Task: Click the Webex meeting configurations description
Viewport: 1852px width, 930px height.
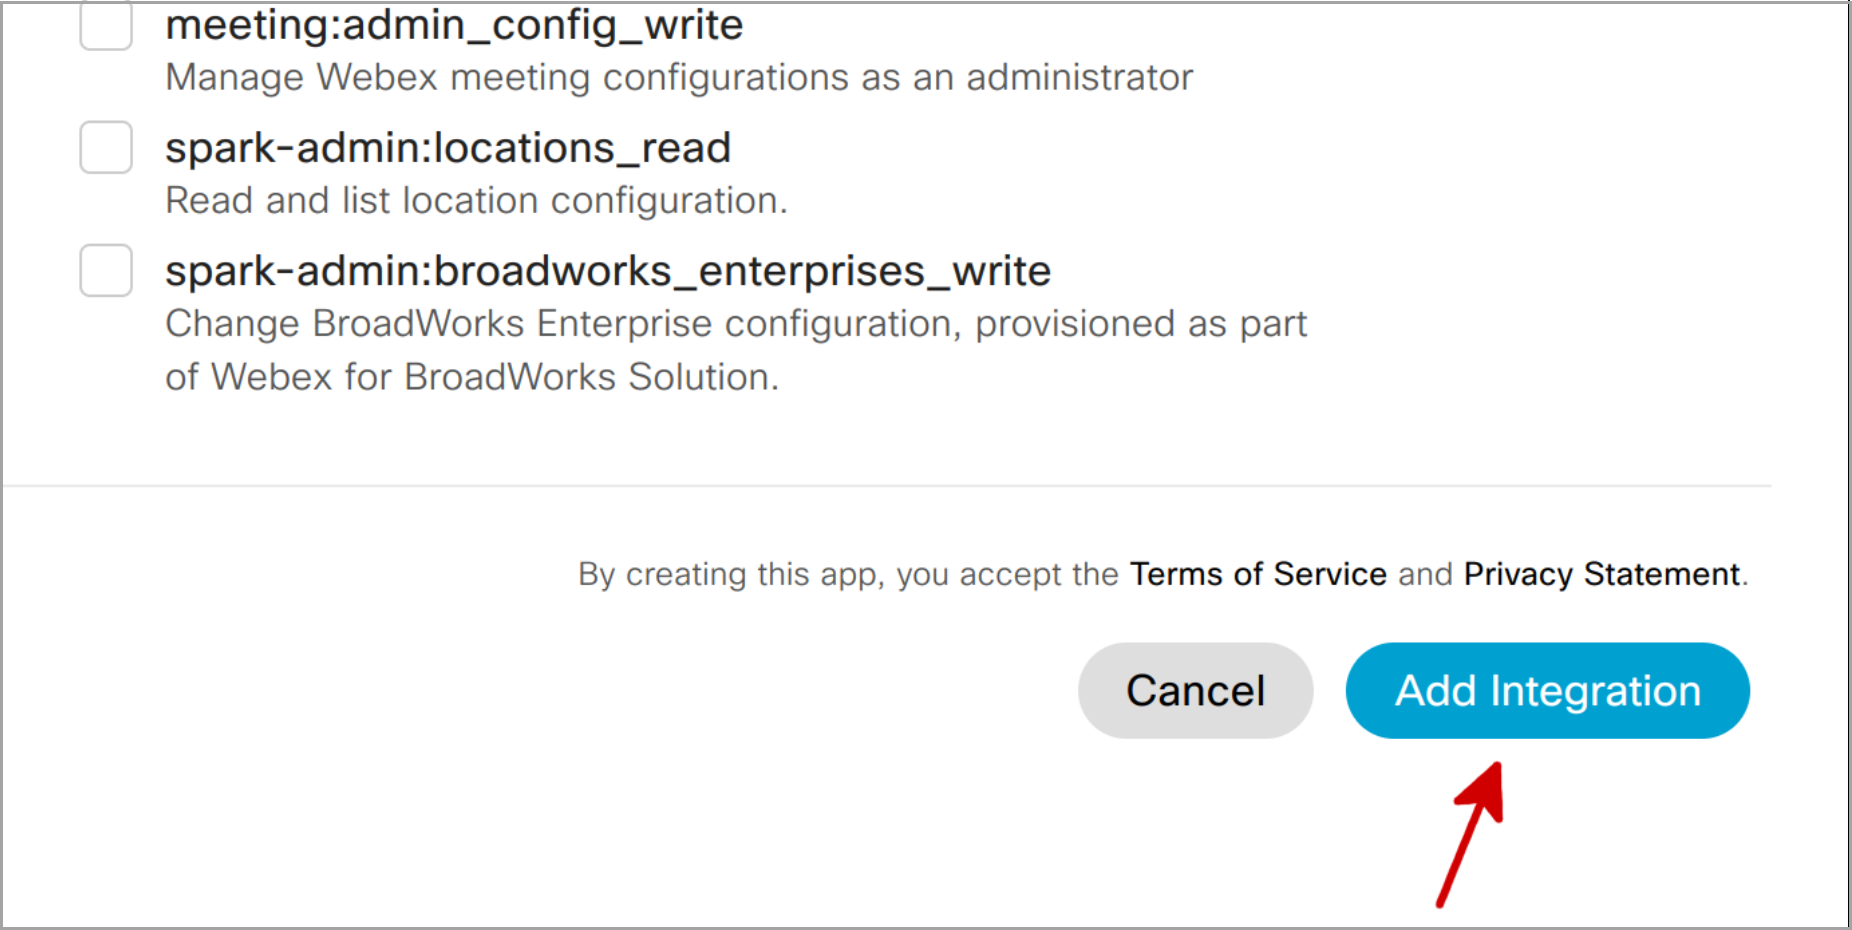Action: pyautogui.click(x=678, y=77)
